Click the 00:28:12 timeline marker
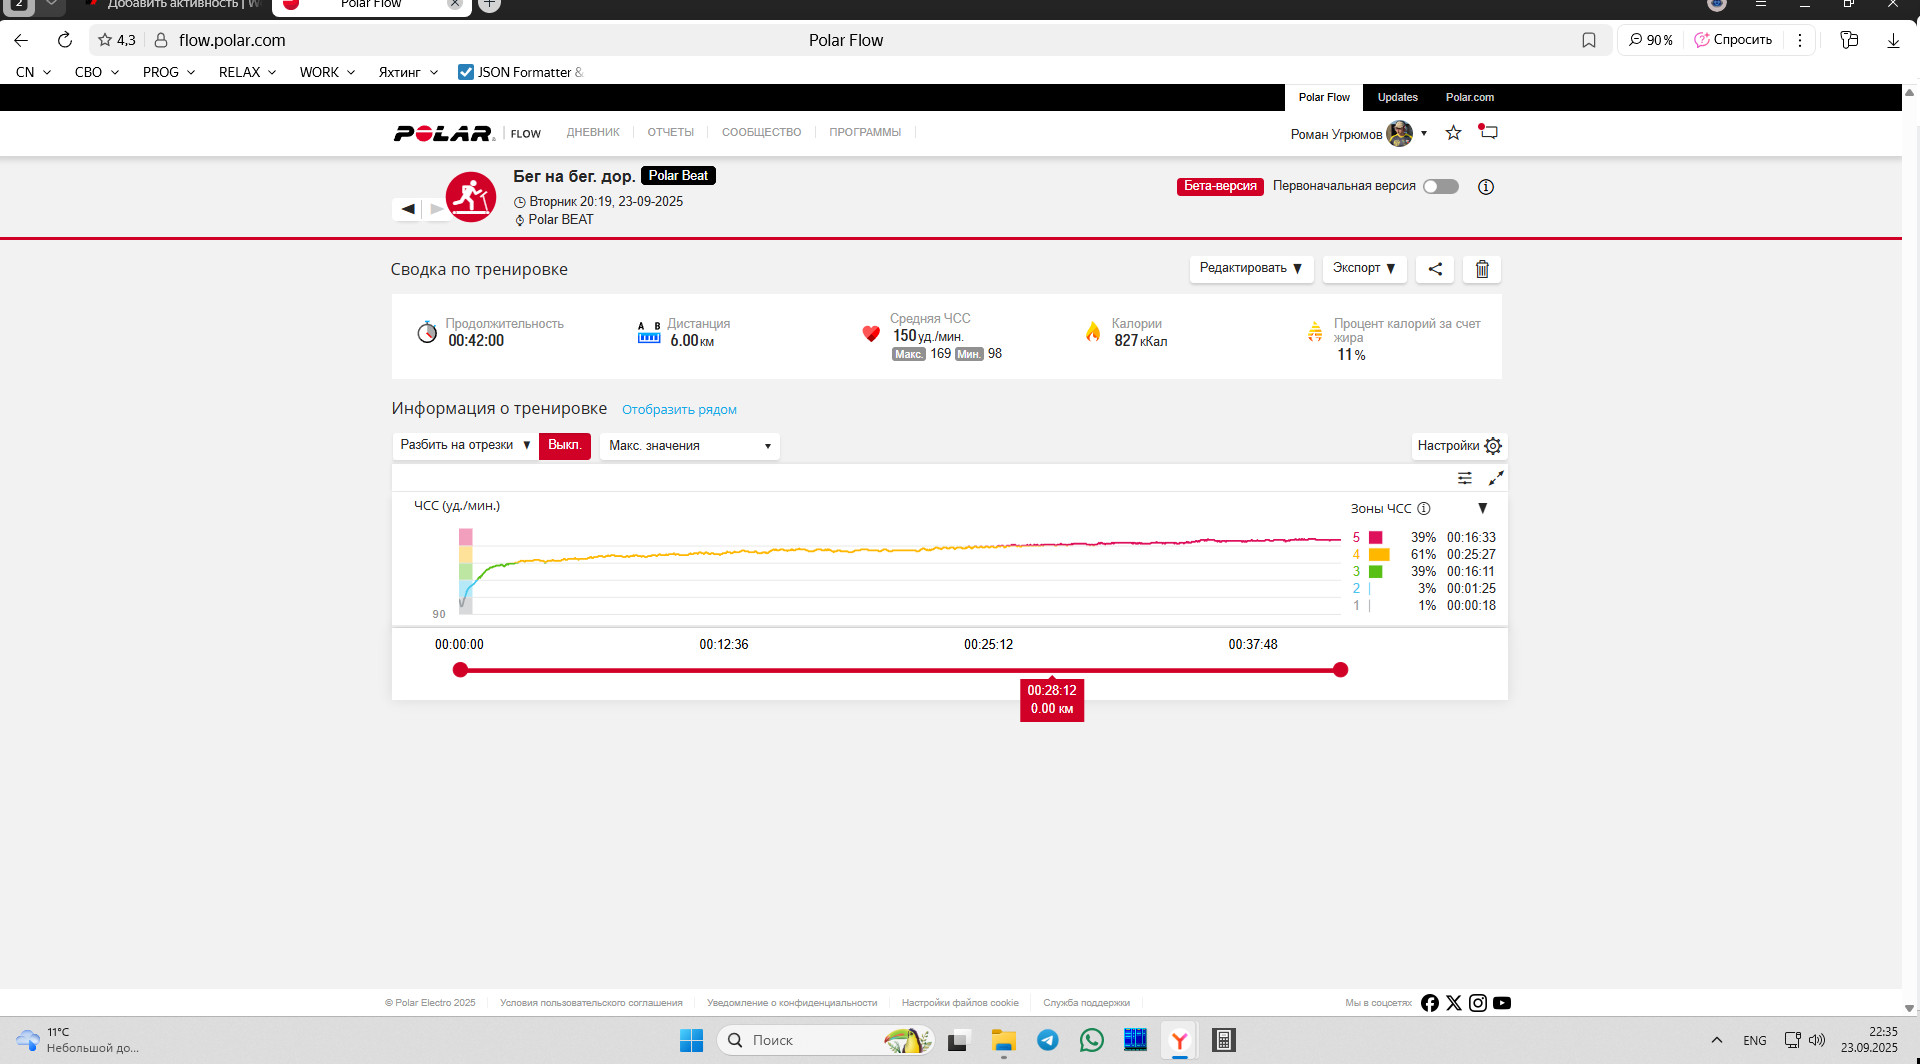 (x=1052, y=700)
